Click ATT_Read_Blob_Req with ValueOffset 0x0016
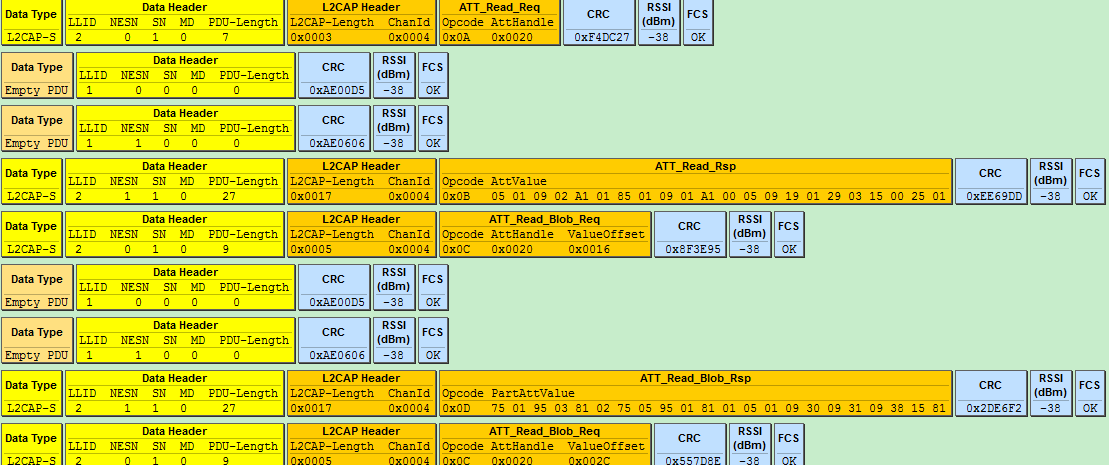The width and height of the screenshot is (1109, 465). [x=544, y=235]
